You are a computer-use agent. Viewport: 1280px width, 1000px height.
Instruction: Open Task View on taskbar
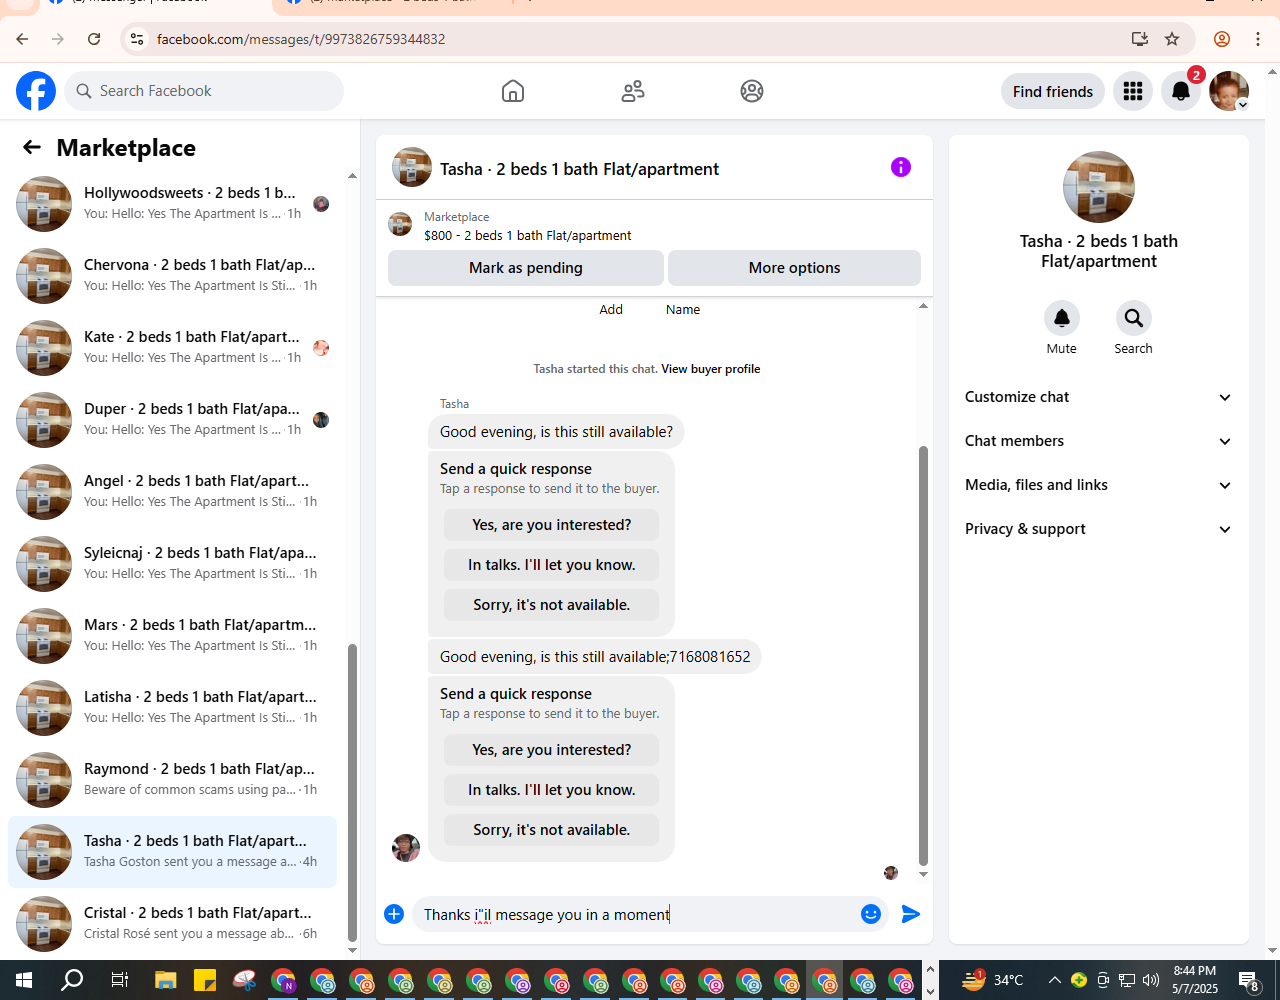119,980
